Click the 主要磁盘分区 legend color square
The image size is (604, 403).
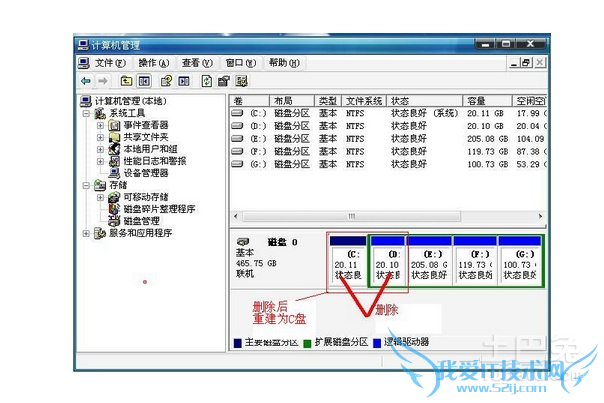point(238,343)
